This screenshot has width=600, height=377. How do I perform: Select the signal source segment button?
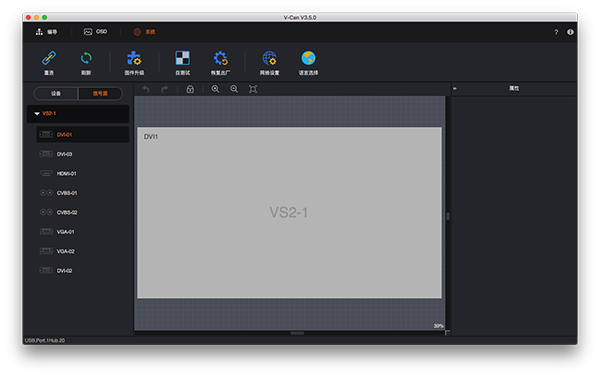pos(100,93)
